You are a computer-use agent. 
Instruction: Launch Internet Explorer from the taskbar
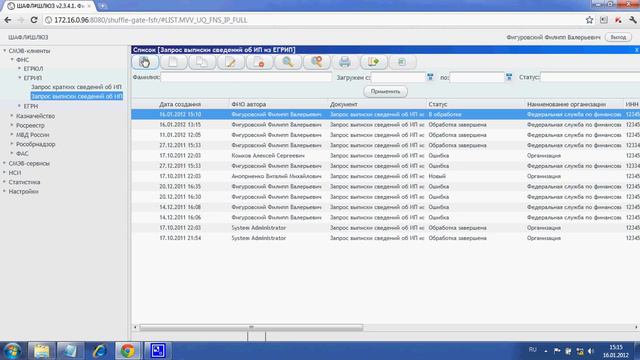(x=99, y=351)
